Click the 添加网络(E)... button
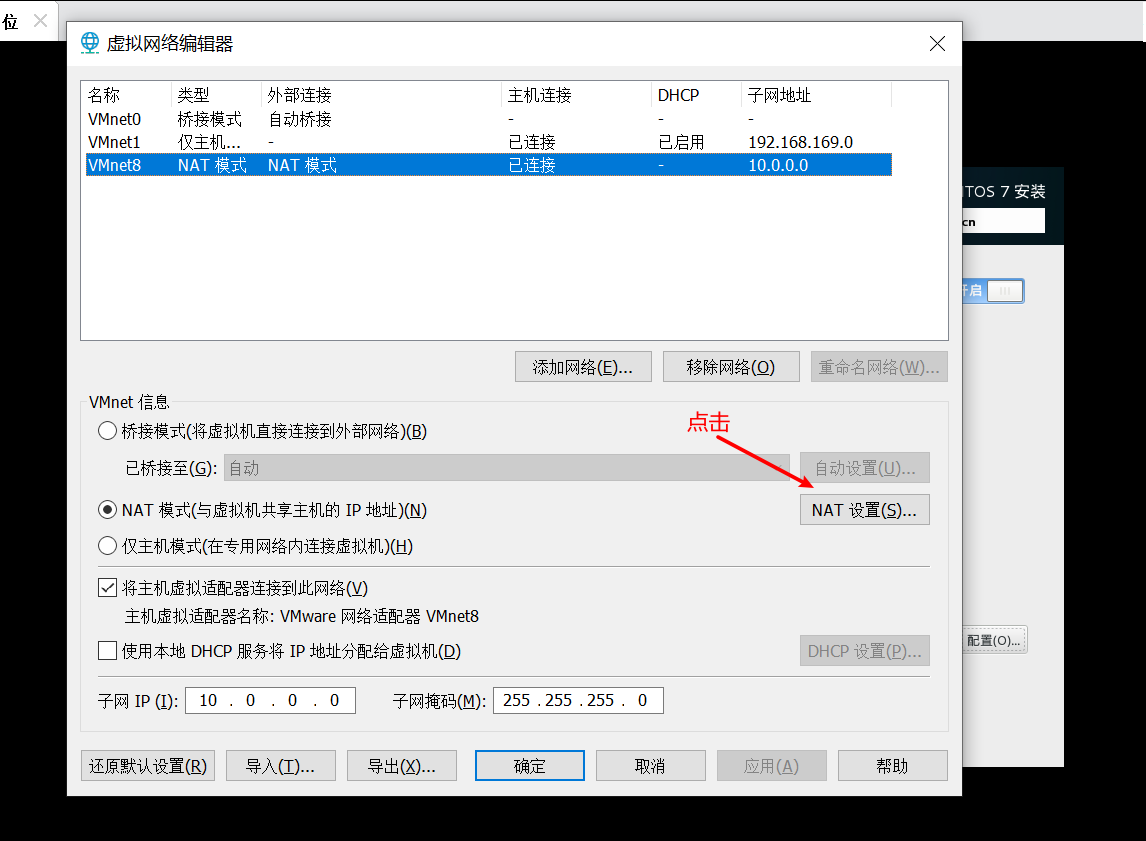 583,367
